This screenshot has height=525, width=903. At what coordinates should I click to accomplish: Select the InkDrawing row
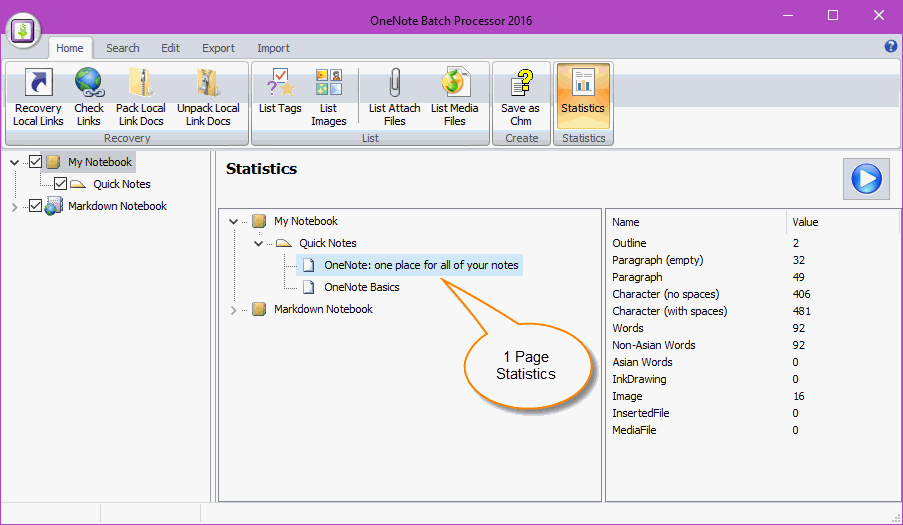click(x=753, y=379)
